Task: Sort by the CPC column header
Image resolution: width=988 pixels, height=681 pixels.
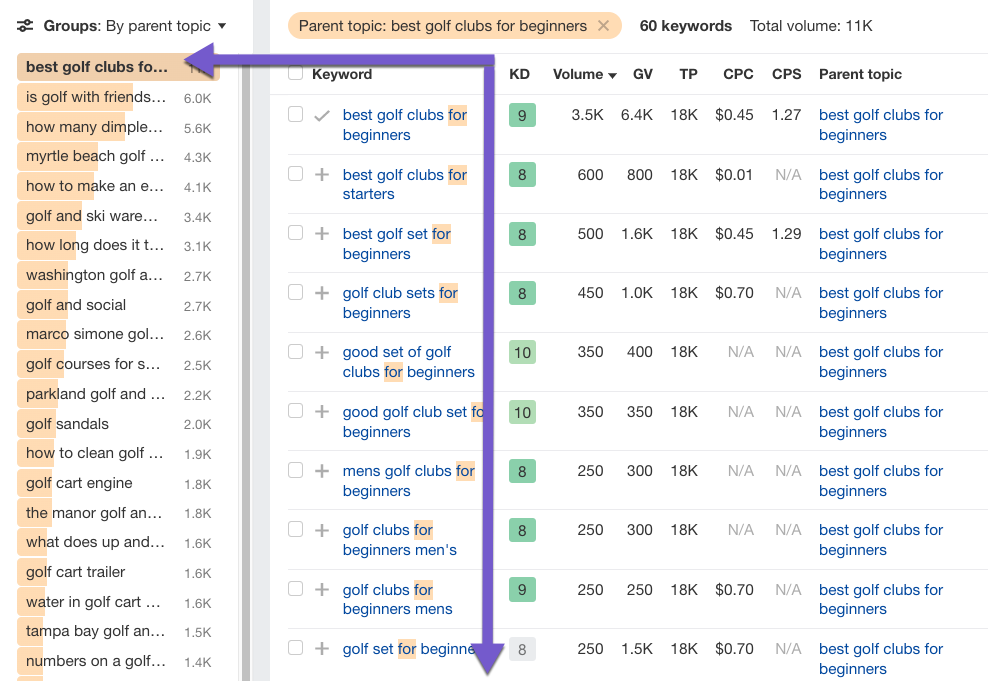Action: tap(738, 74)
